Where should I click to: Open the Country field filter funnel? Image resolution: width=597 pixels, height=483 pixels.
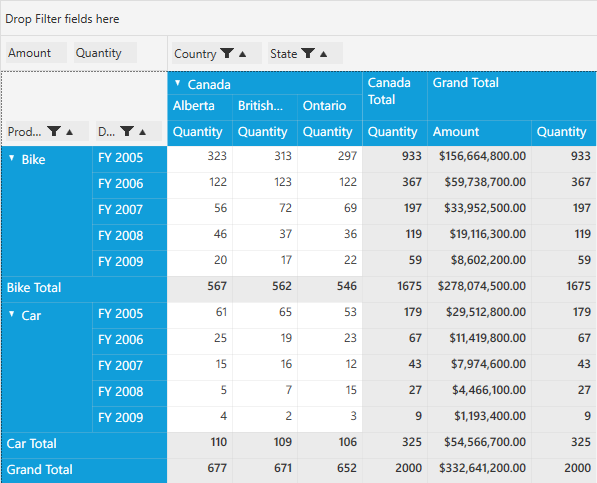(x=227, y=53)
